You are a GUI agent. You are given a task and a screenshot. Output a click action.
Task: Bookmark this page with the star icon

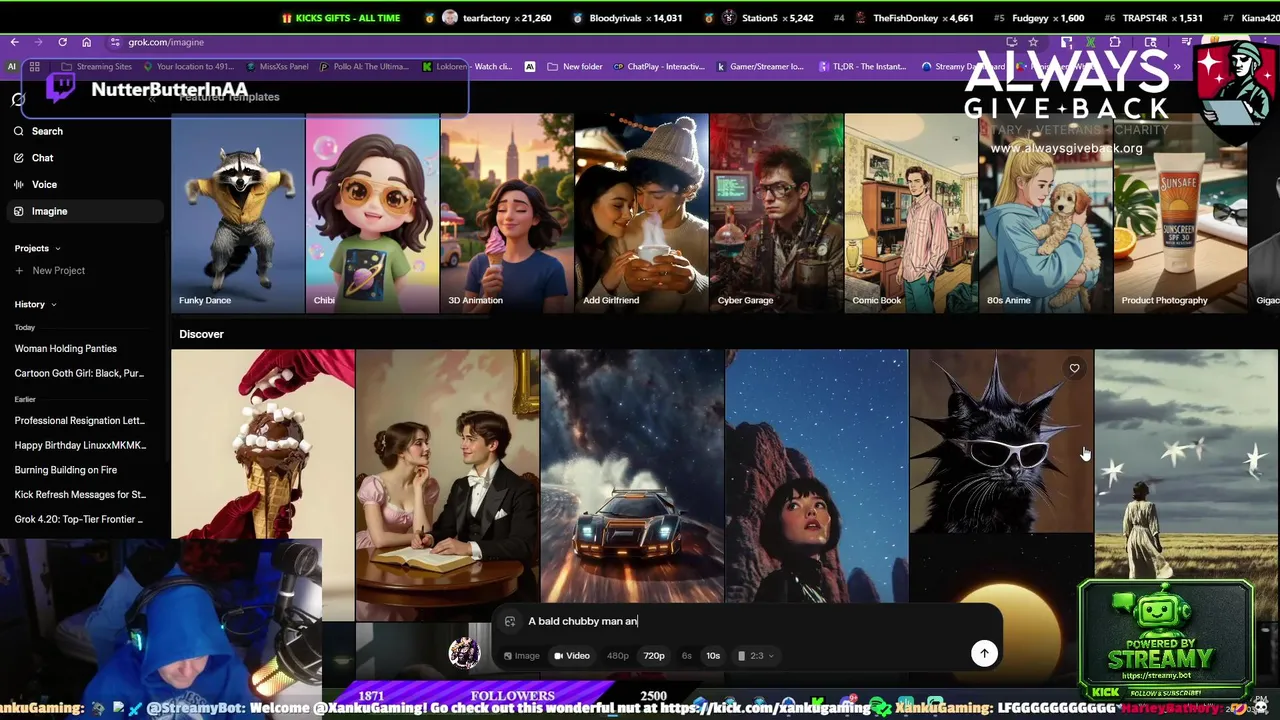pyautogui.click(x=1033, y=42)
